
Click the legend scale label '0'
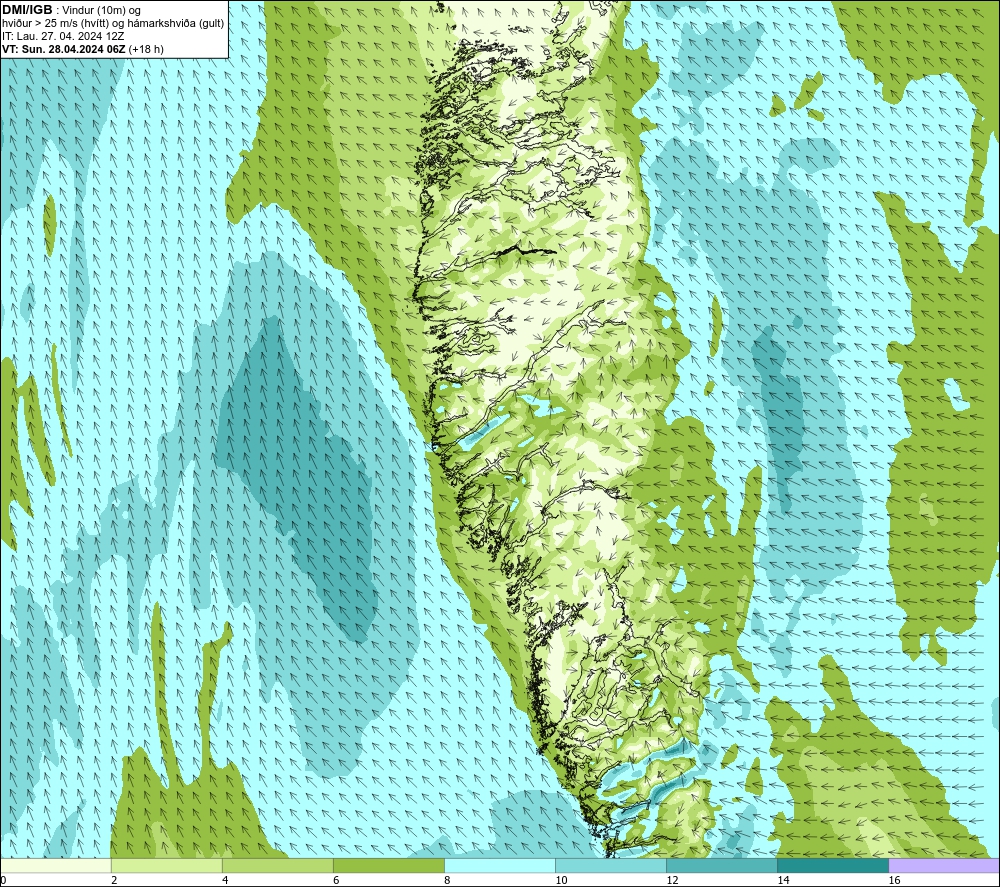point(3,881)
